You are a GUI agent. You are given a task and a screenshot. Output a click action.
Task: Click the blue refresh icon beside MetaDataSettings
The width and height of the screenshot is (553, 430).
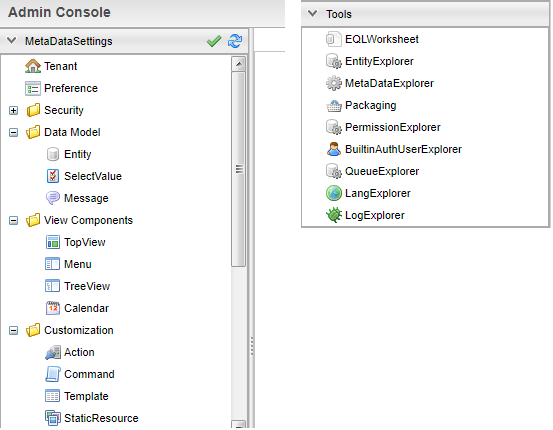pyautogui.click(x=235, y=41)
